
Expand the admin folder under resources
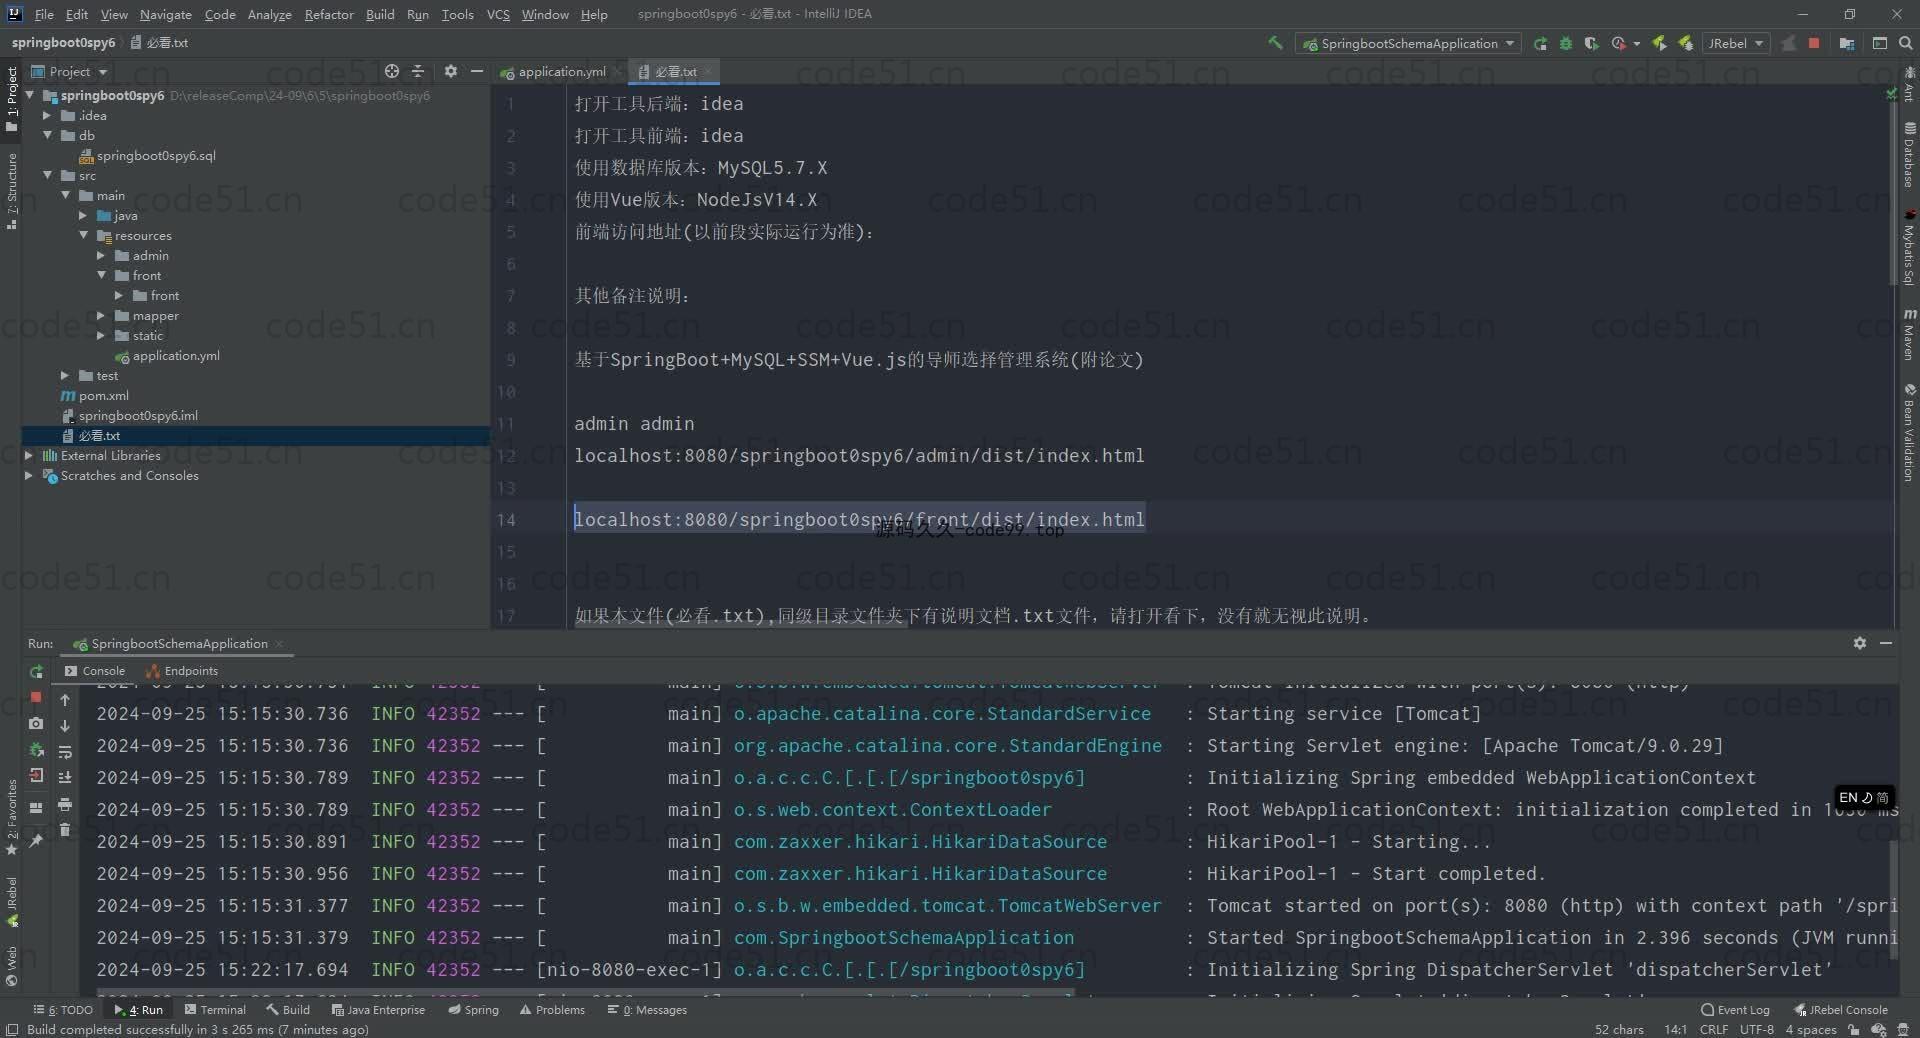click(x=101, y=255)
